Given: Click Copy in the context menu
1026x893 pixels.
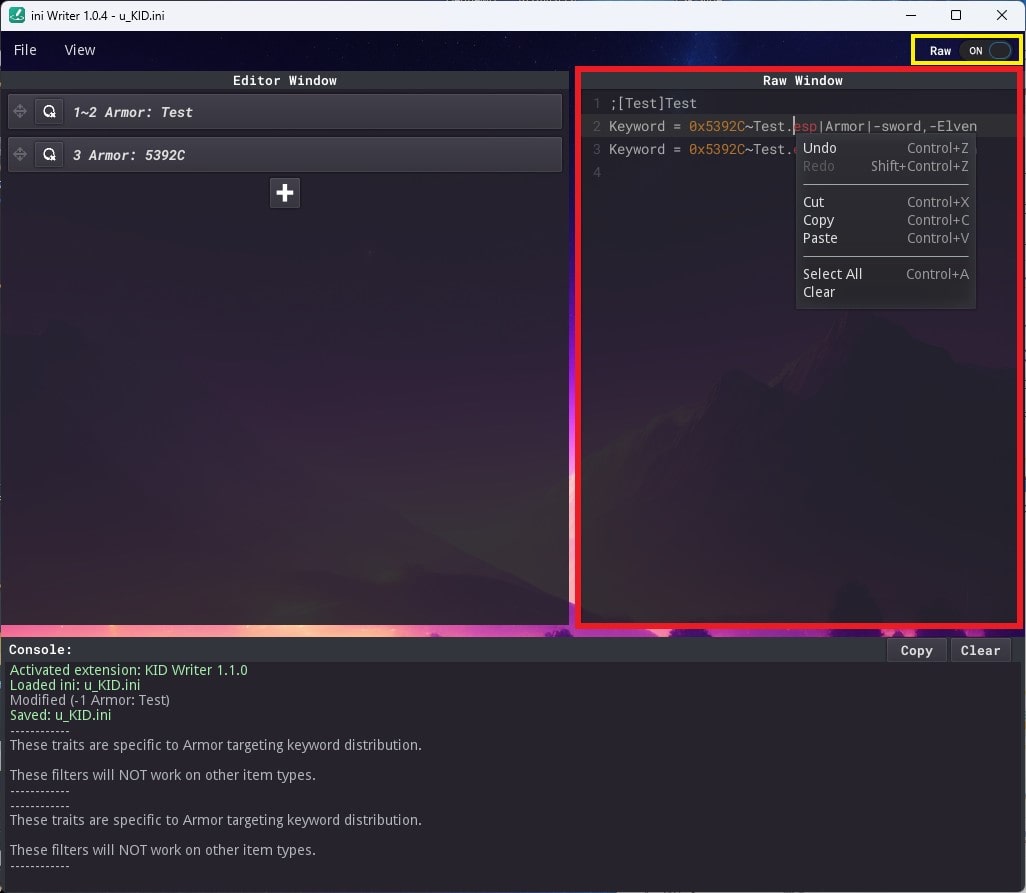Looking at the screenshot, I should (x=818, y=220).
